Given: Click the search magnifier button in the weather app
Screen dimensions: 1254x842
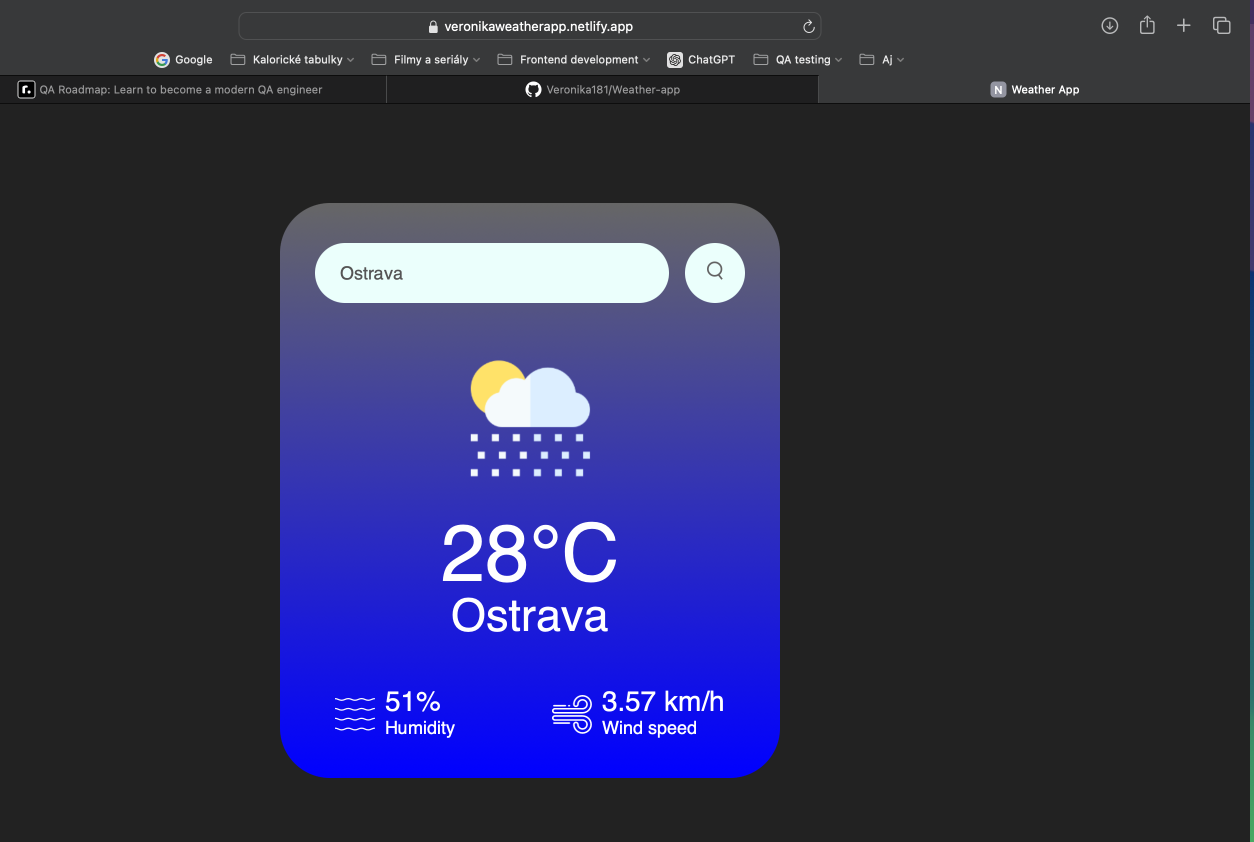Looking at the screenshot, I should tap(714, 272).
